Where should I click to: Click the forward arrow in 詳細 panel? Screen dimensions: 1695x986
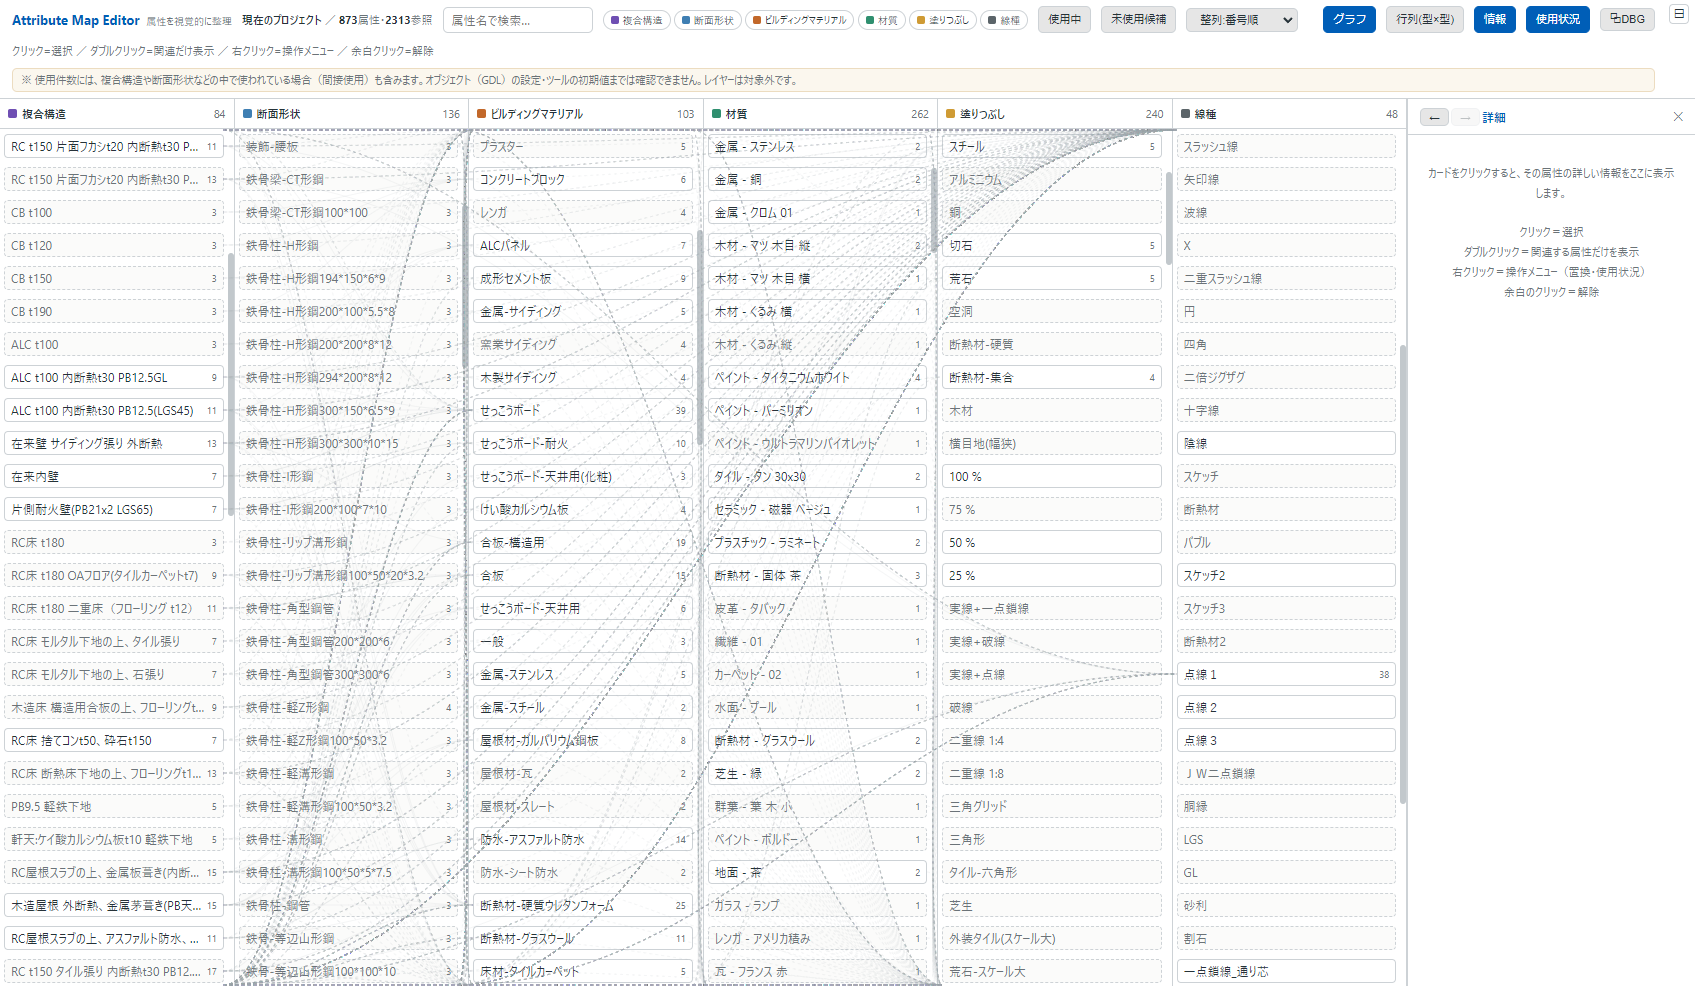pyautogui.click(x=1465, y=117)
